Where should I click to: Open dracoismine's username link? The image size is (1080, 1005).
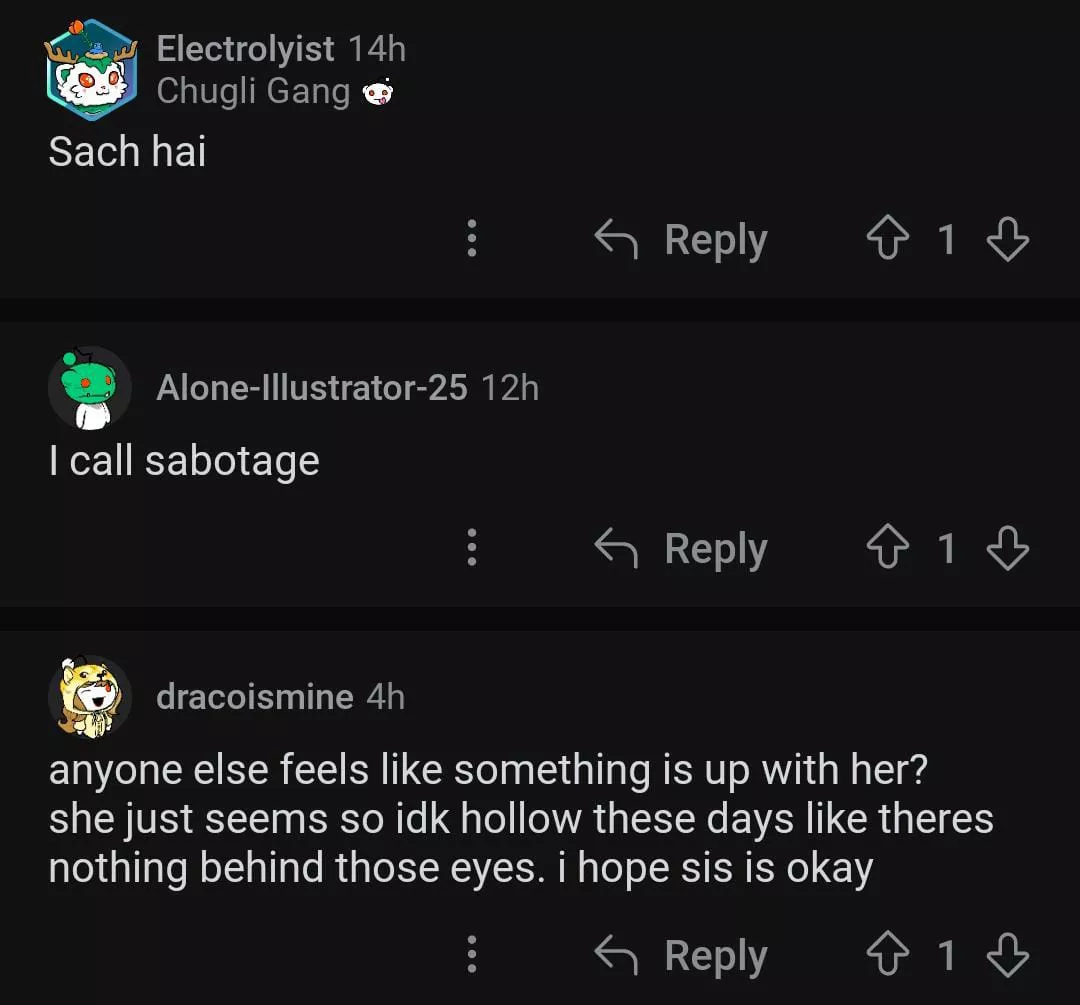pyautogui.click(x=254, y=697)
